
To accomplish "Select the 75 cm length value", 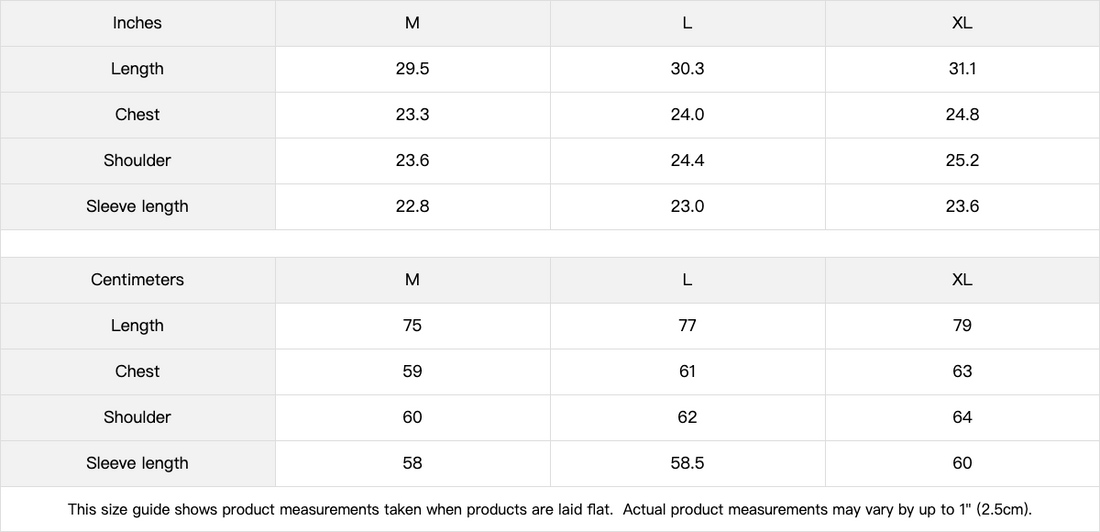I will pyautogui.click(x=412, y=326).
